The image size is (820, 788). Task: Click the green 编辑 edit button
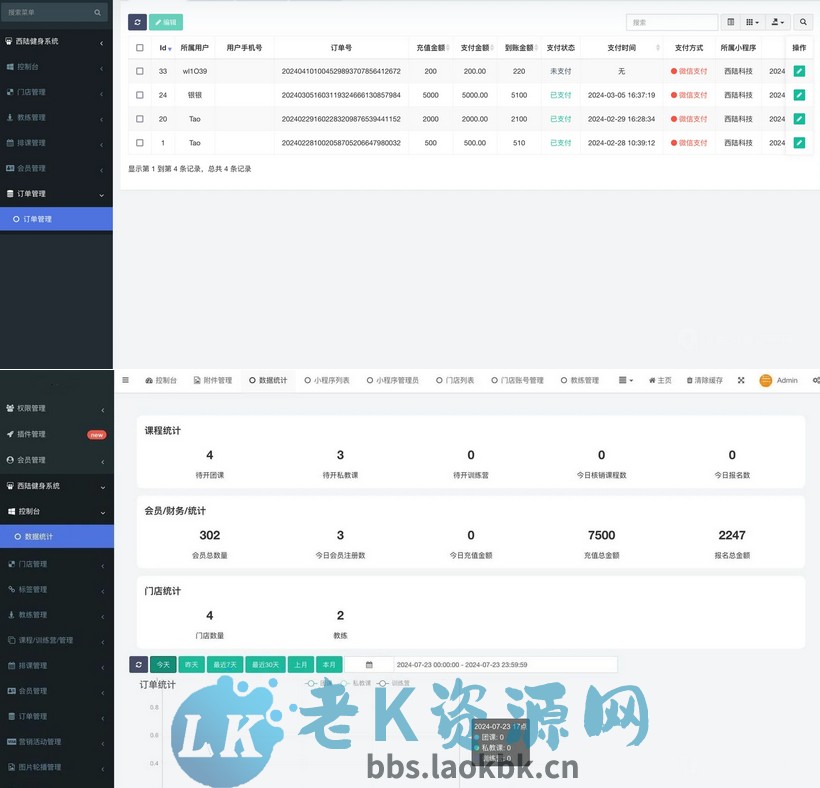(165, 21)
